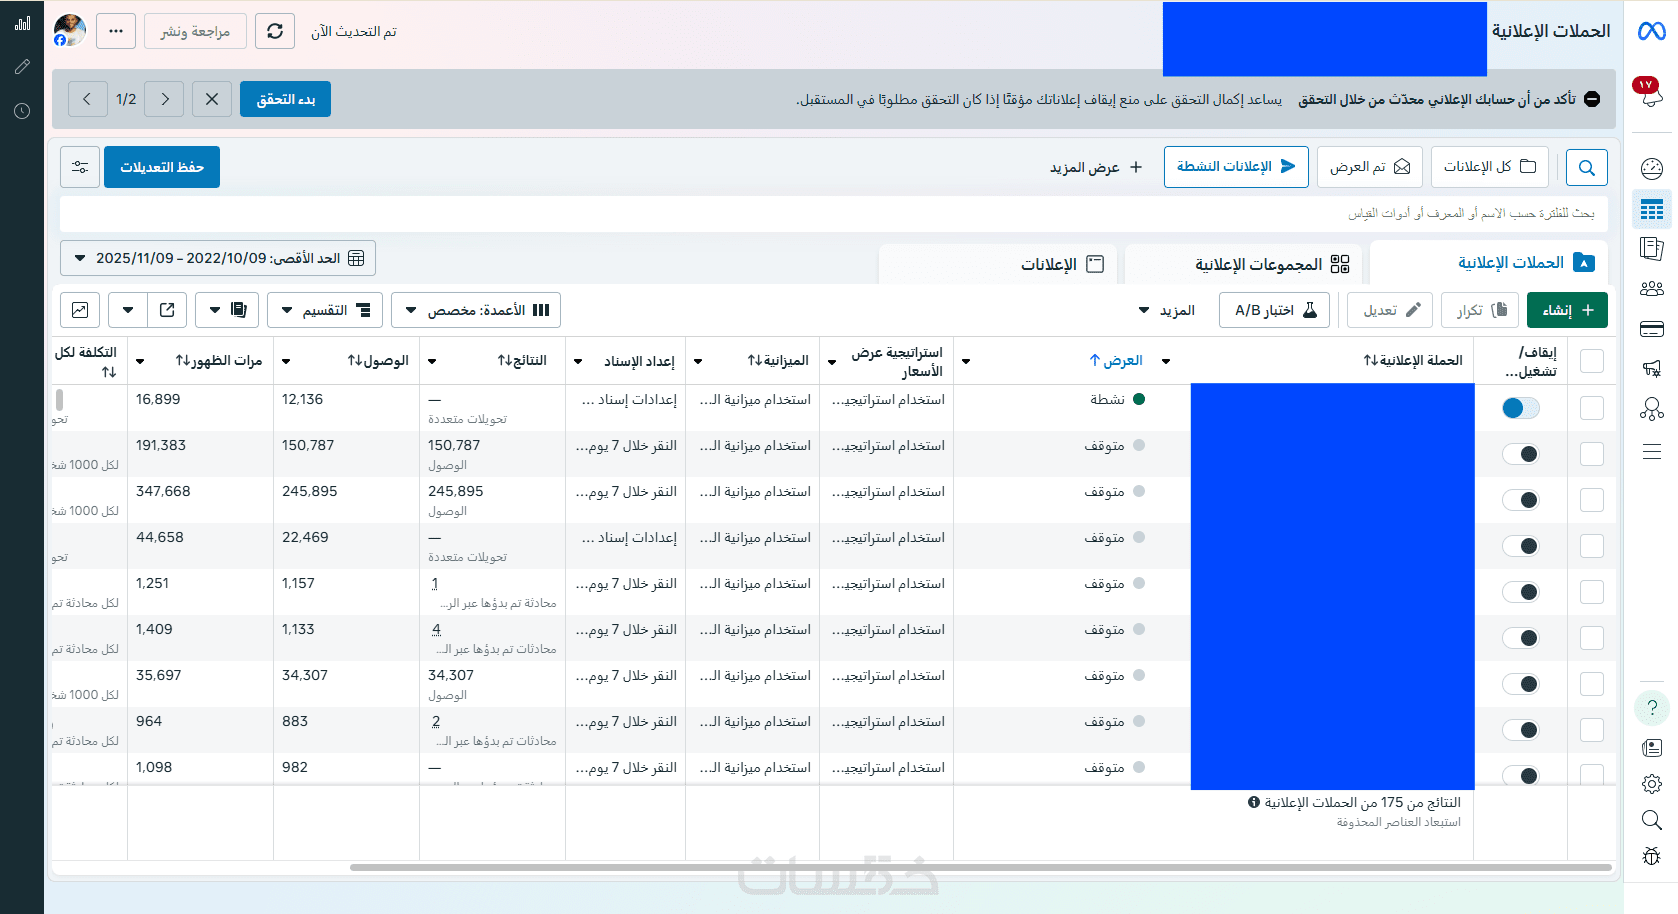Tick the select-all checkbox in table header
This screenshot has height=914, width=1678.
1592,361
